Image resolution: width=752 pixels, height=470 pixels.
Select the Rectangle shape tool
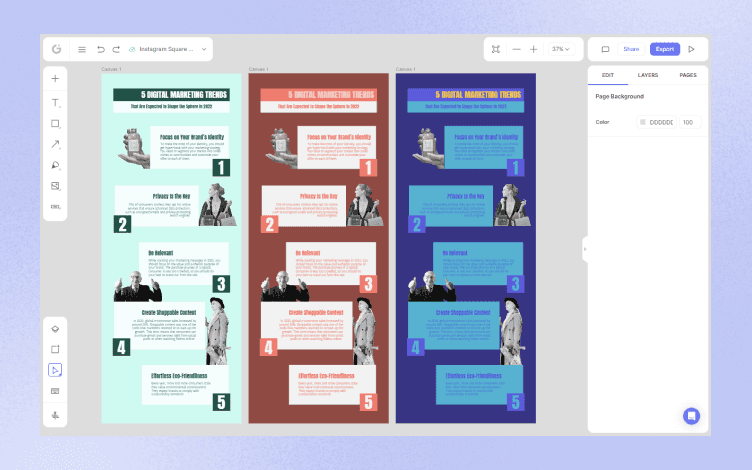pyautogui.click(x=55, y=124)
